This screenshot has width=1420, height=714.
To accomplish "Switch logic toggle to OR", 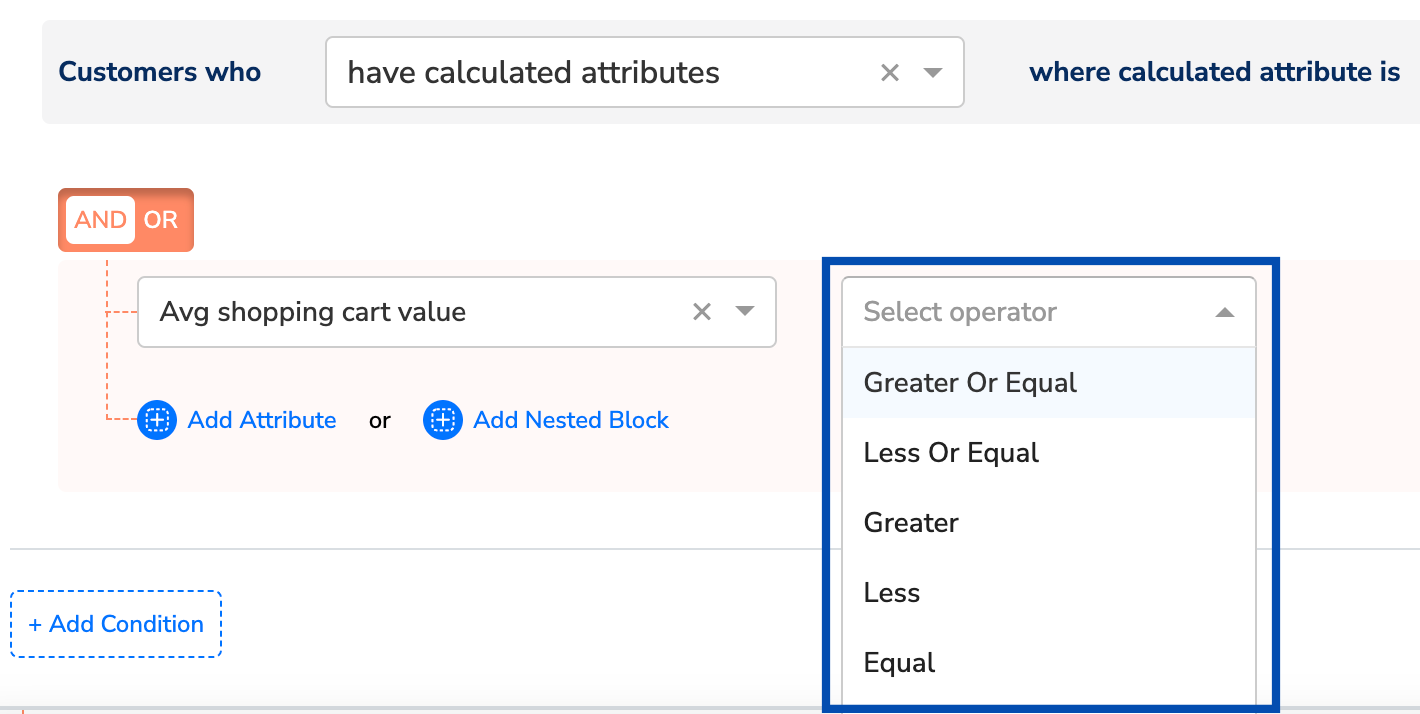I will coord(161,220).
